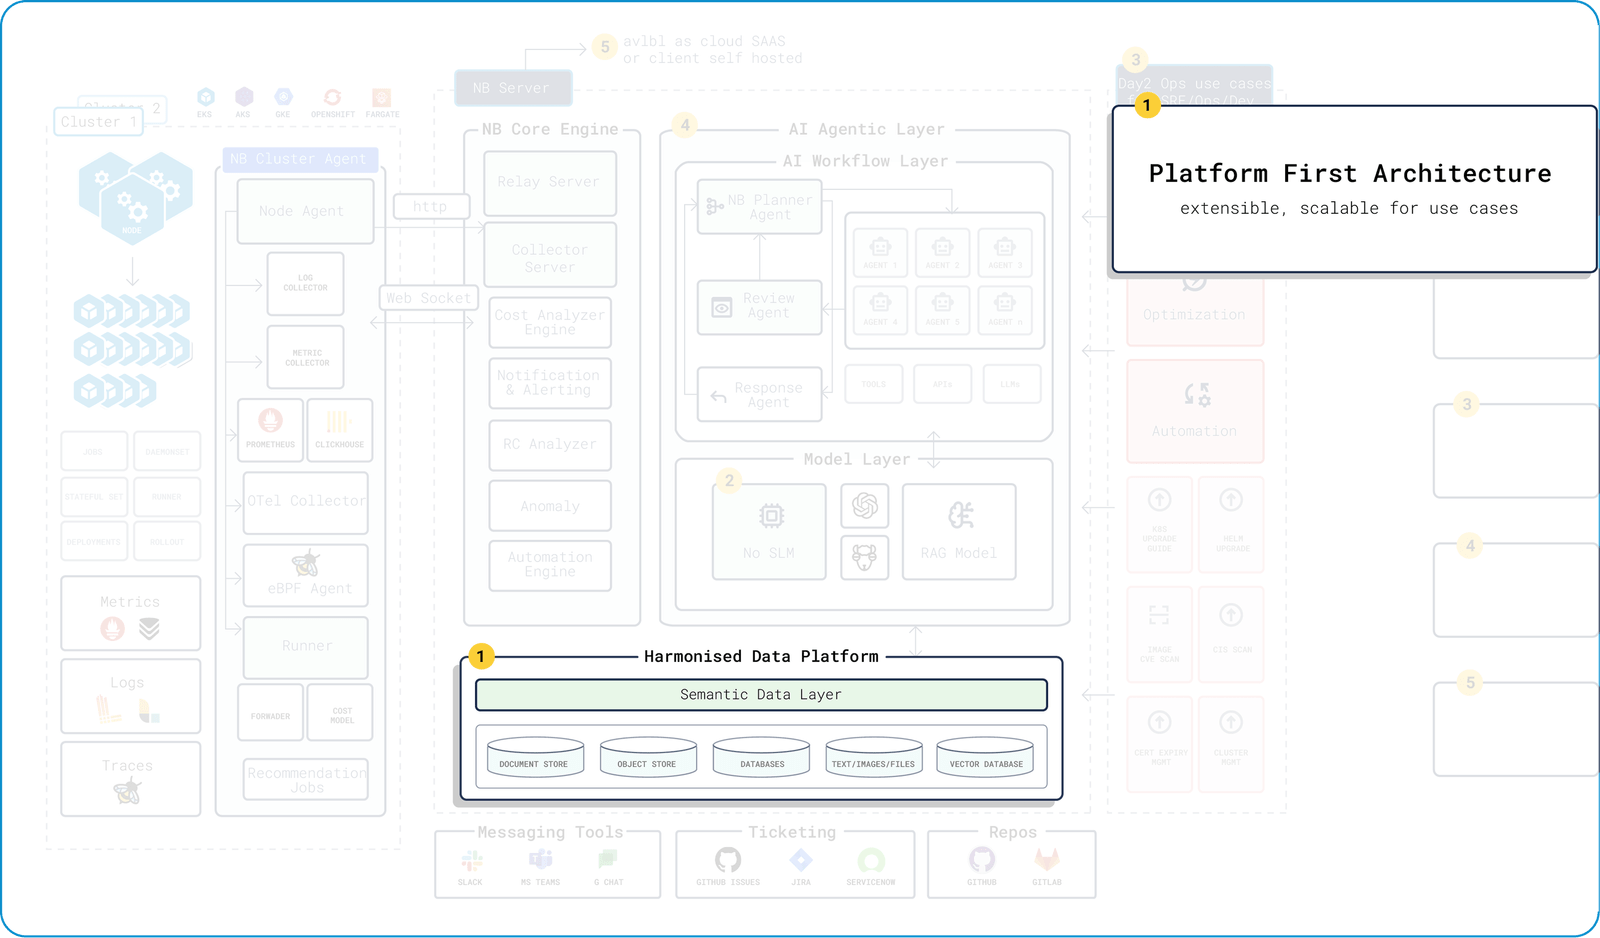This screenshot has height=938, width=1600.
Task: Select the Notification & Alerting box
Action: pyautogui.click(x=550, y=383)
